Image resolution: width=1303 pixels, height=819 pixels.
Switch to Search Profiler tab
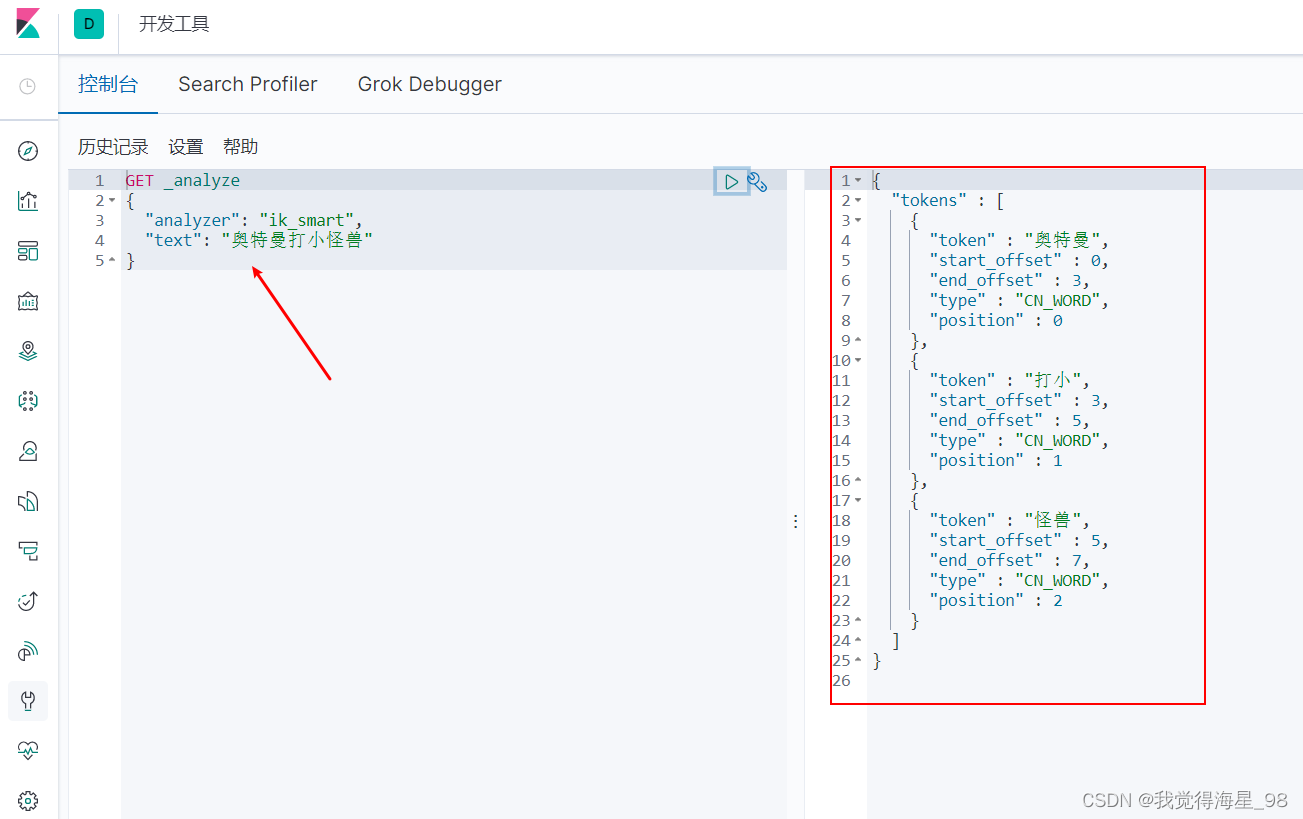tap(248, 84)
